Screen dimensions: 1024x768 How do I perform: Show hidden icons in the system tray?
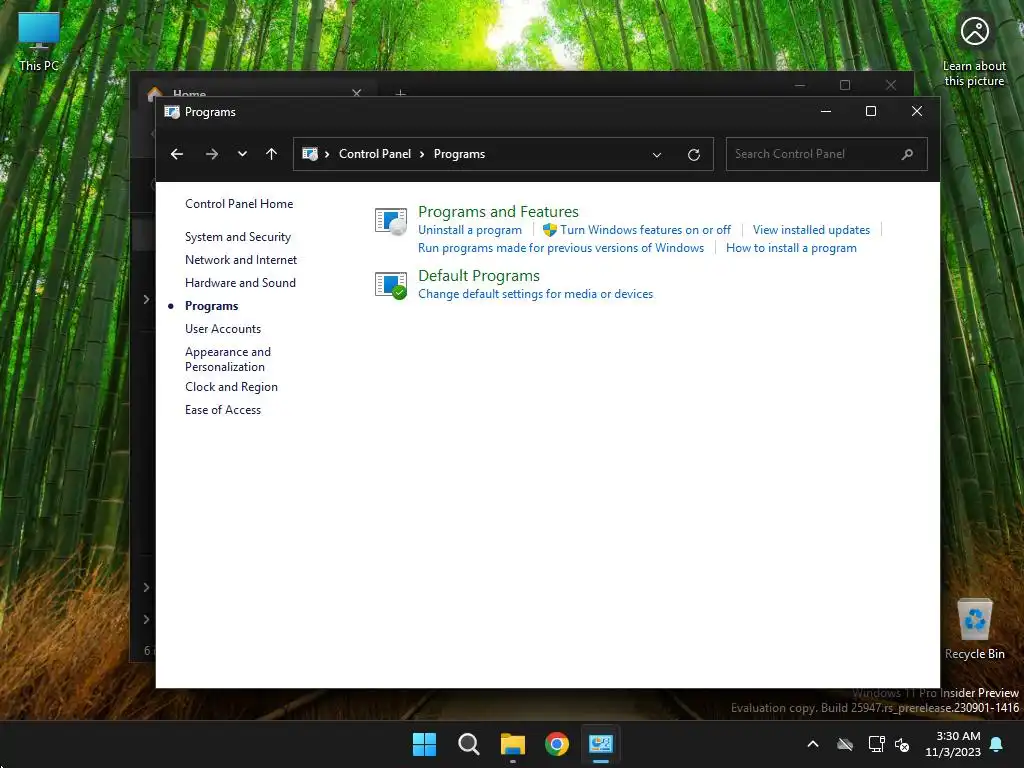pyautogui.click(x=813, y=744)
